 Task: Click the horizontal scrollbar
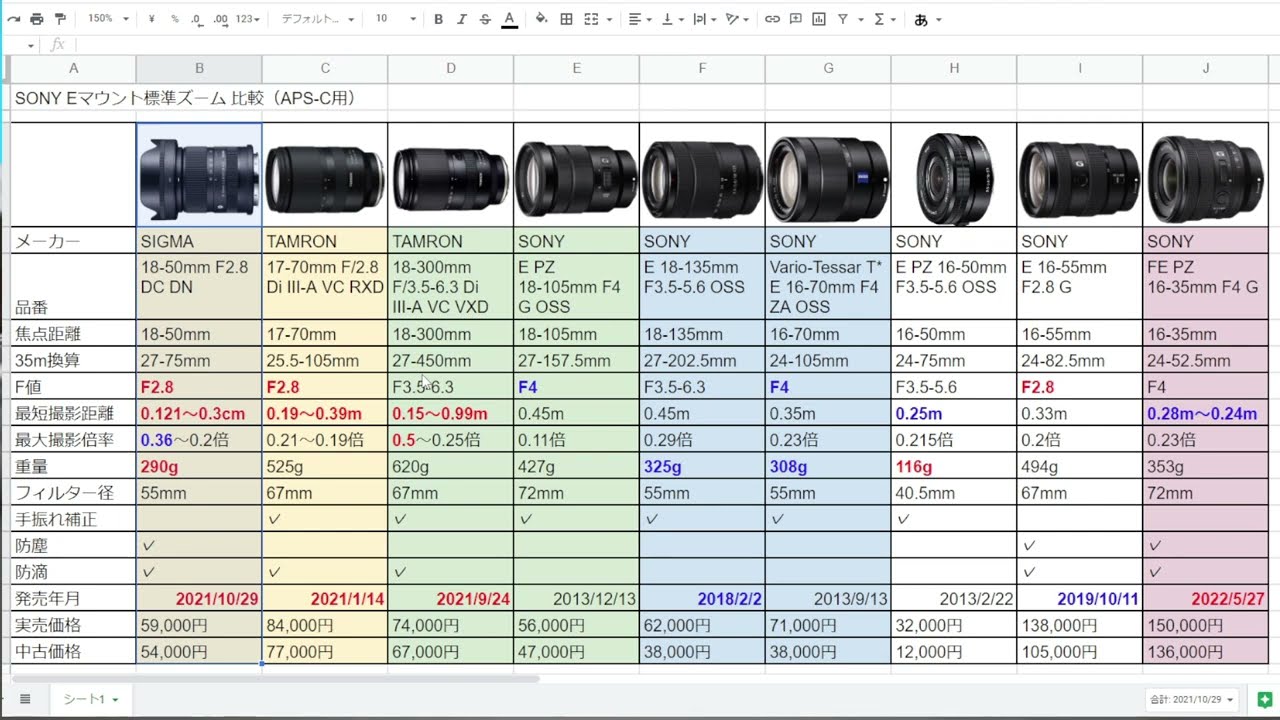point(274,679)
